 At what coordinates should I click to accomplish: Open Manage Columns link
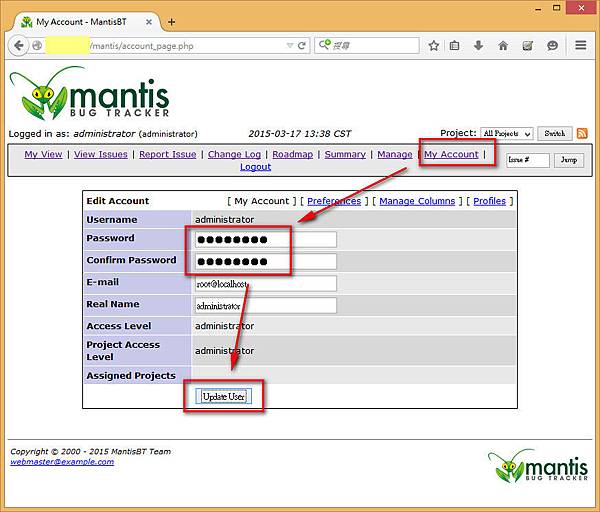point(417,201)
